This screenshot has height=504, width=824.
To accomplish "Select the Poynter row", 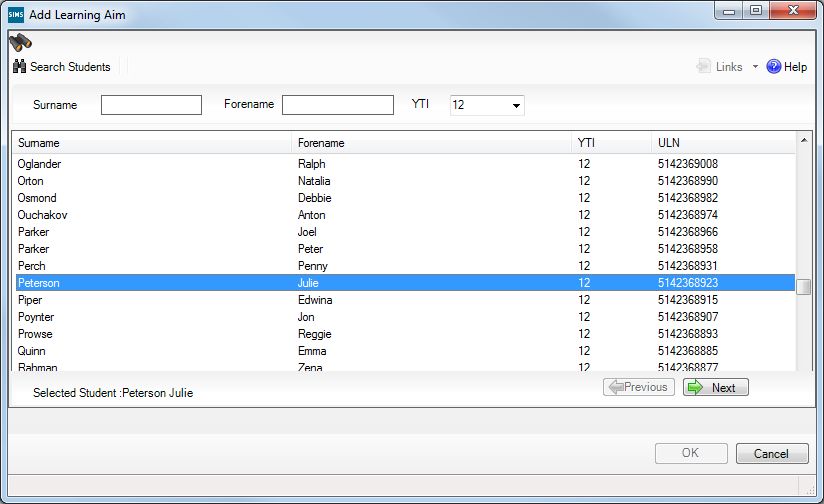I will (x=405, y=317).
